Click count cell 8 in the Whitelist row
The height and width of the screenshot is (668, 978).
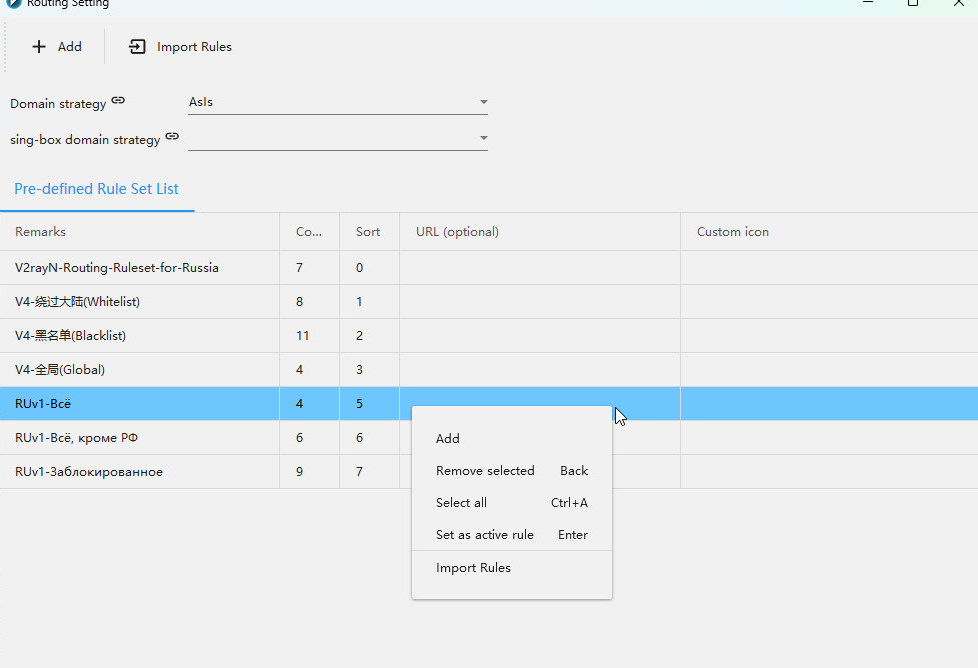[309, 302]
